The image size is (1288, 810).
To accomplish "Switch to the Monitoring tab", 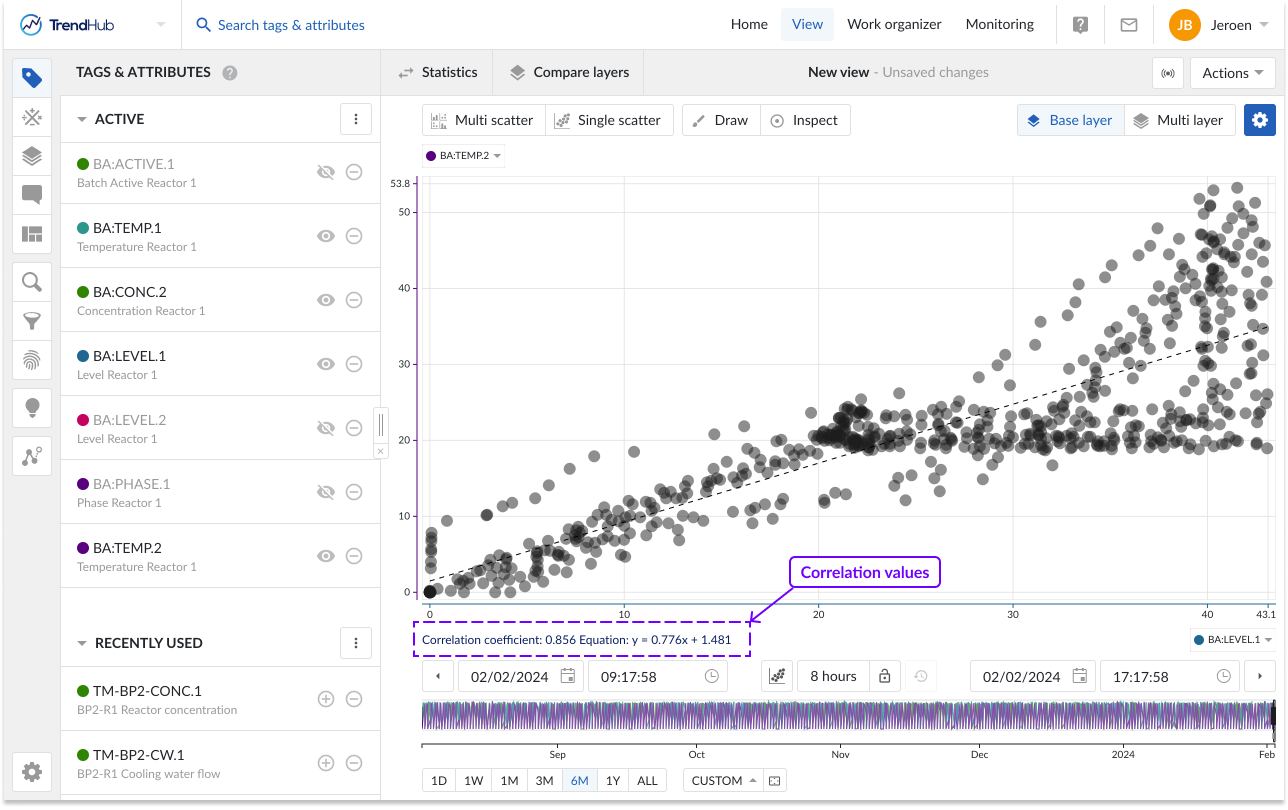I will [999, 24].
